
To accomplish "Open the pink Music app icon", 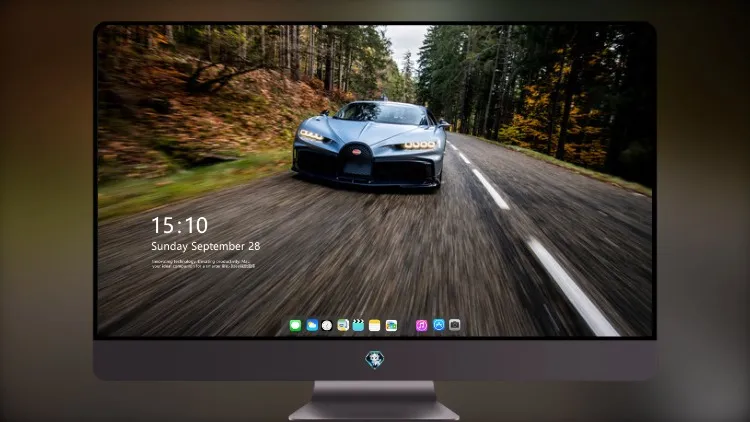I will (x=421, y=326).
